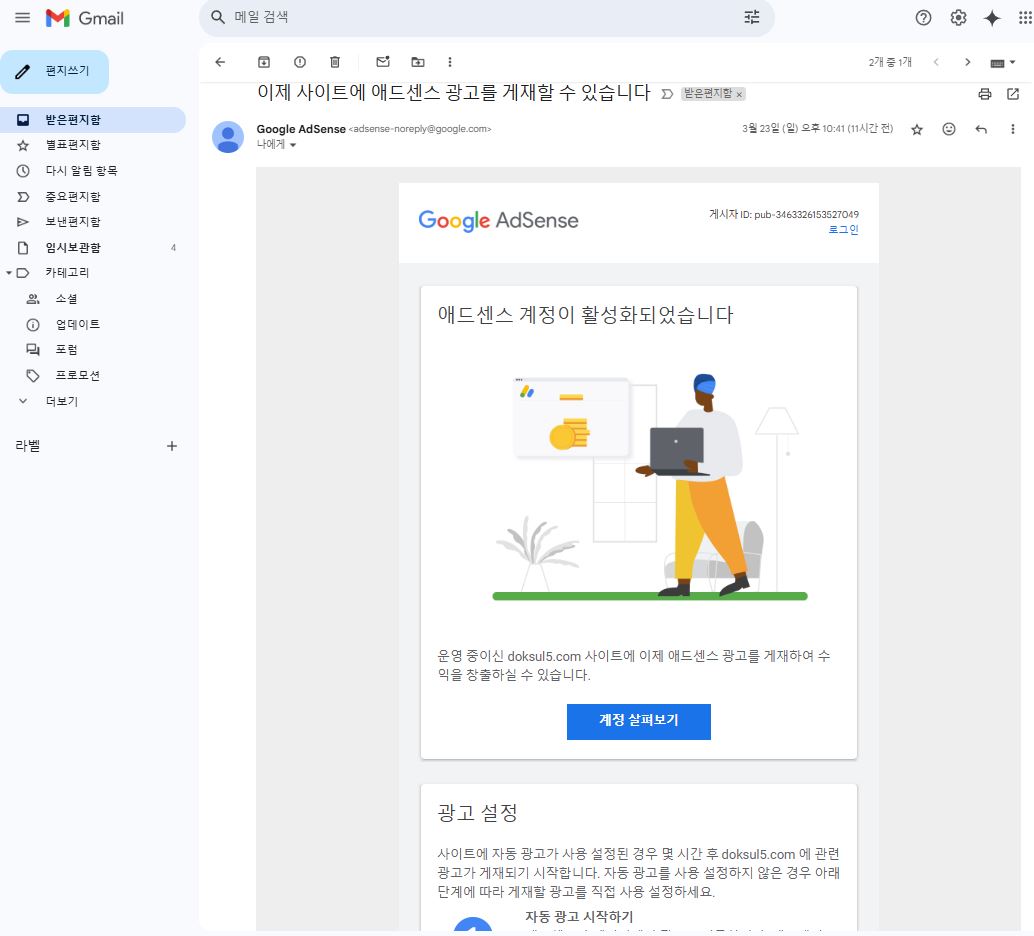Open message more options menu
1034x936 pixels.
pyautogui.click(x=1013, y=129)
